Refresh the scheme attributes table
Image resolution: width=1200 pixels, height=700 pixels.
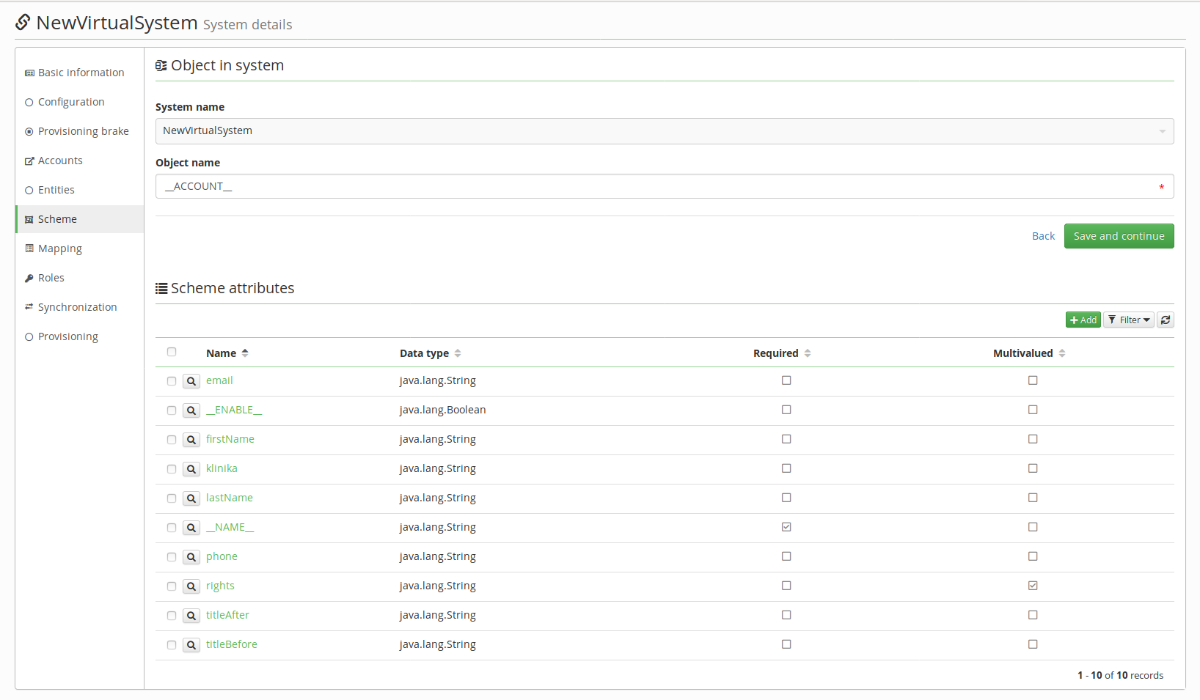point(1166,320)
